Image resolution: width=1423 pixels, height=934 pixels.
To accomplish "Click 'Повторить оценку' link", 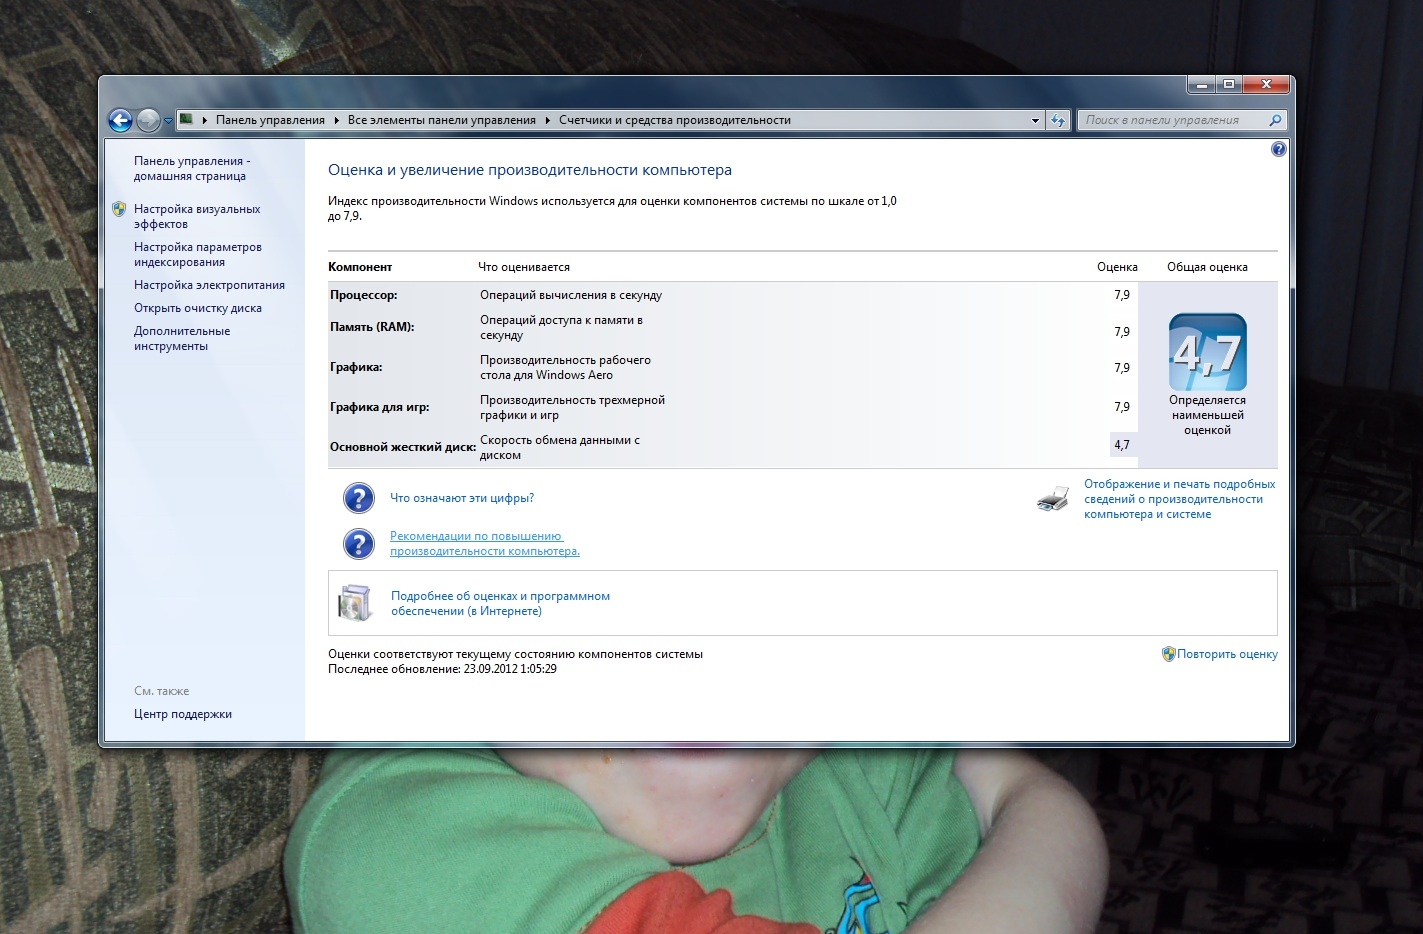I will tap(1227, 654).
